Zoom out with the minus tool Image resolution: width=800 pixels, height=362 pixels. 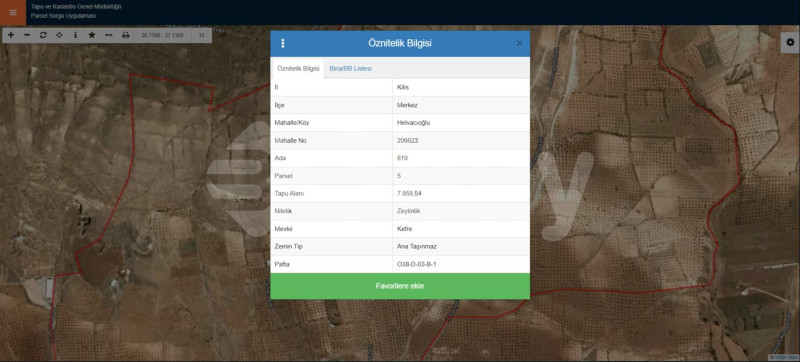[x=27, y=35]
